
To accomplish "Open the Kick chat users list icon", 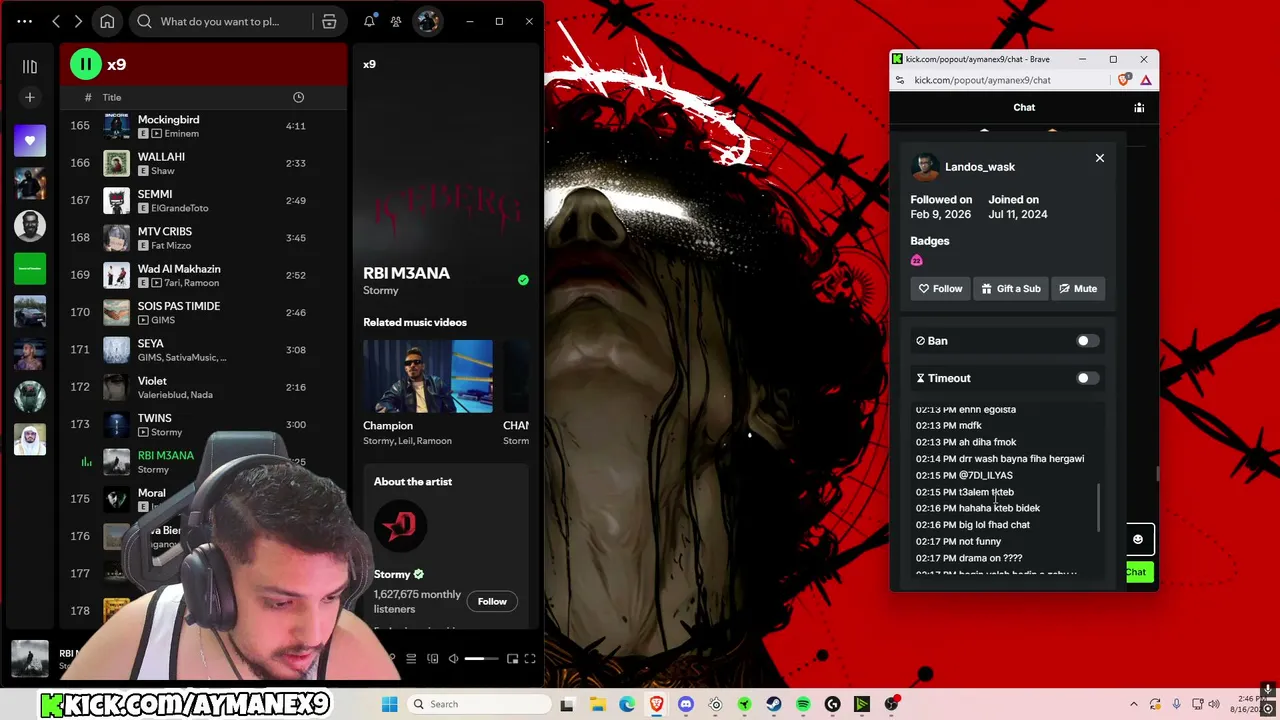I will point(1139,107).
